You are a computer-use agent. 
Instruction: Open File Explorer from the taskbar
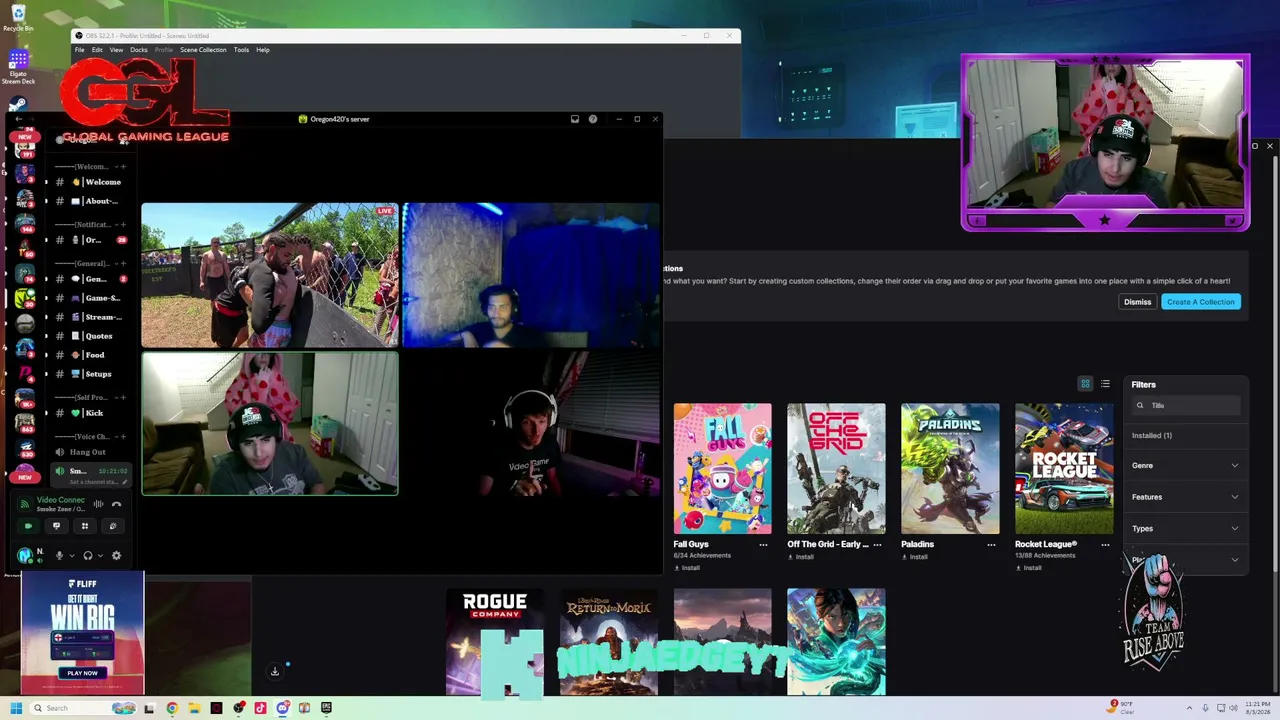click(194, 708)
